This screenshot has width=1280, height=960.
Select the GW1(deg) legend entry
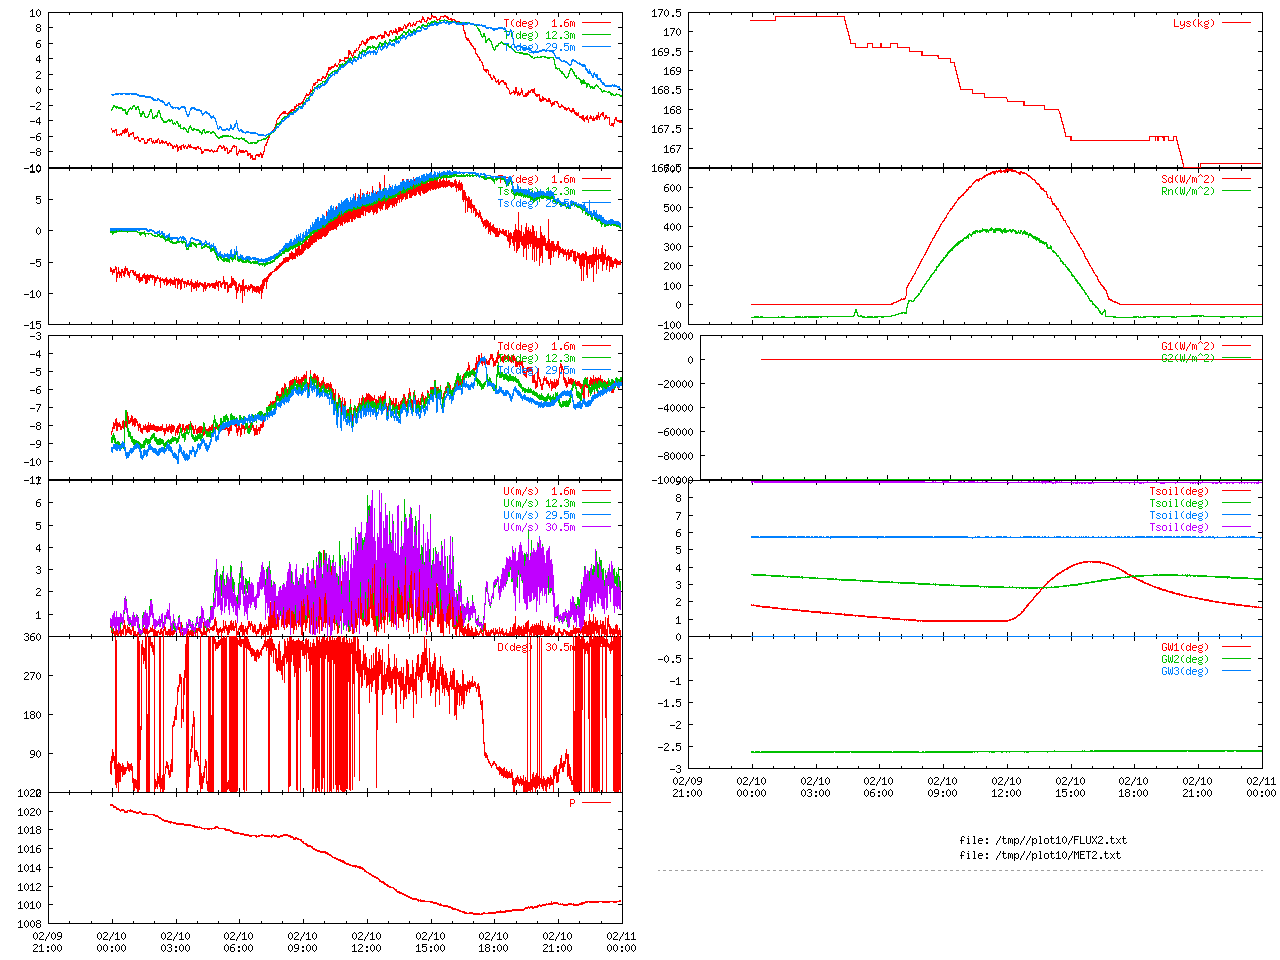(x=1184, y=647)
